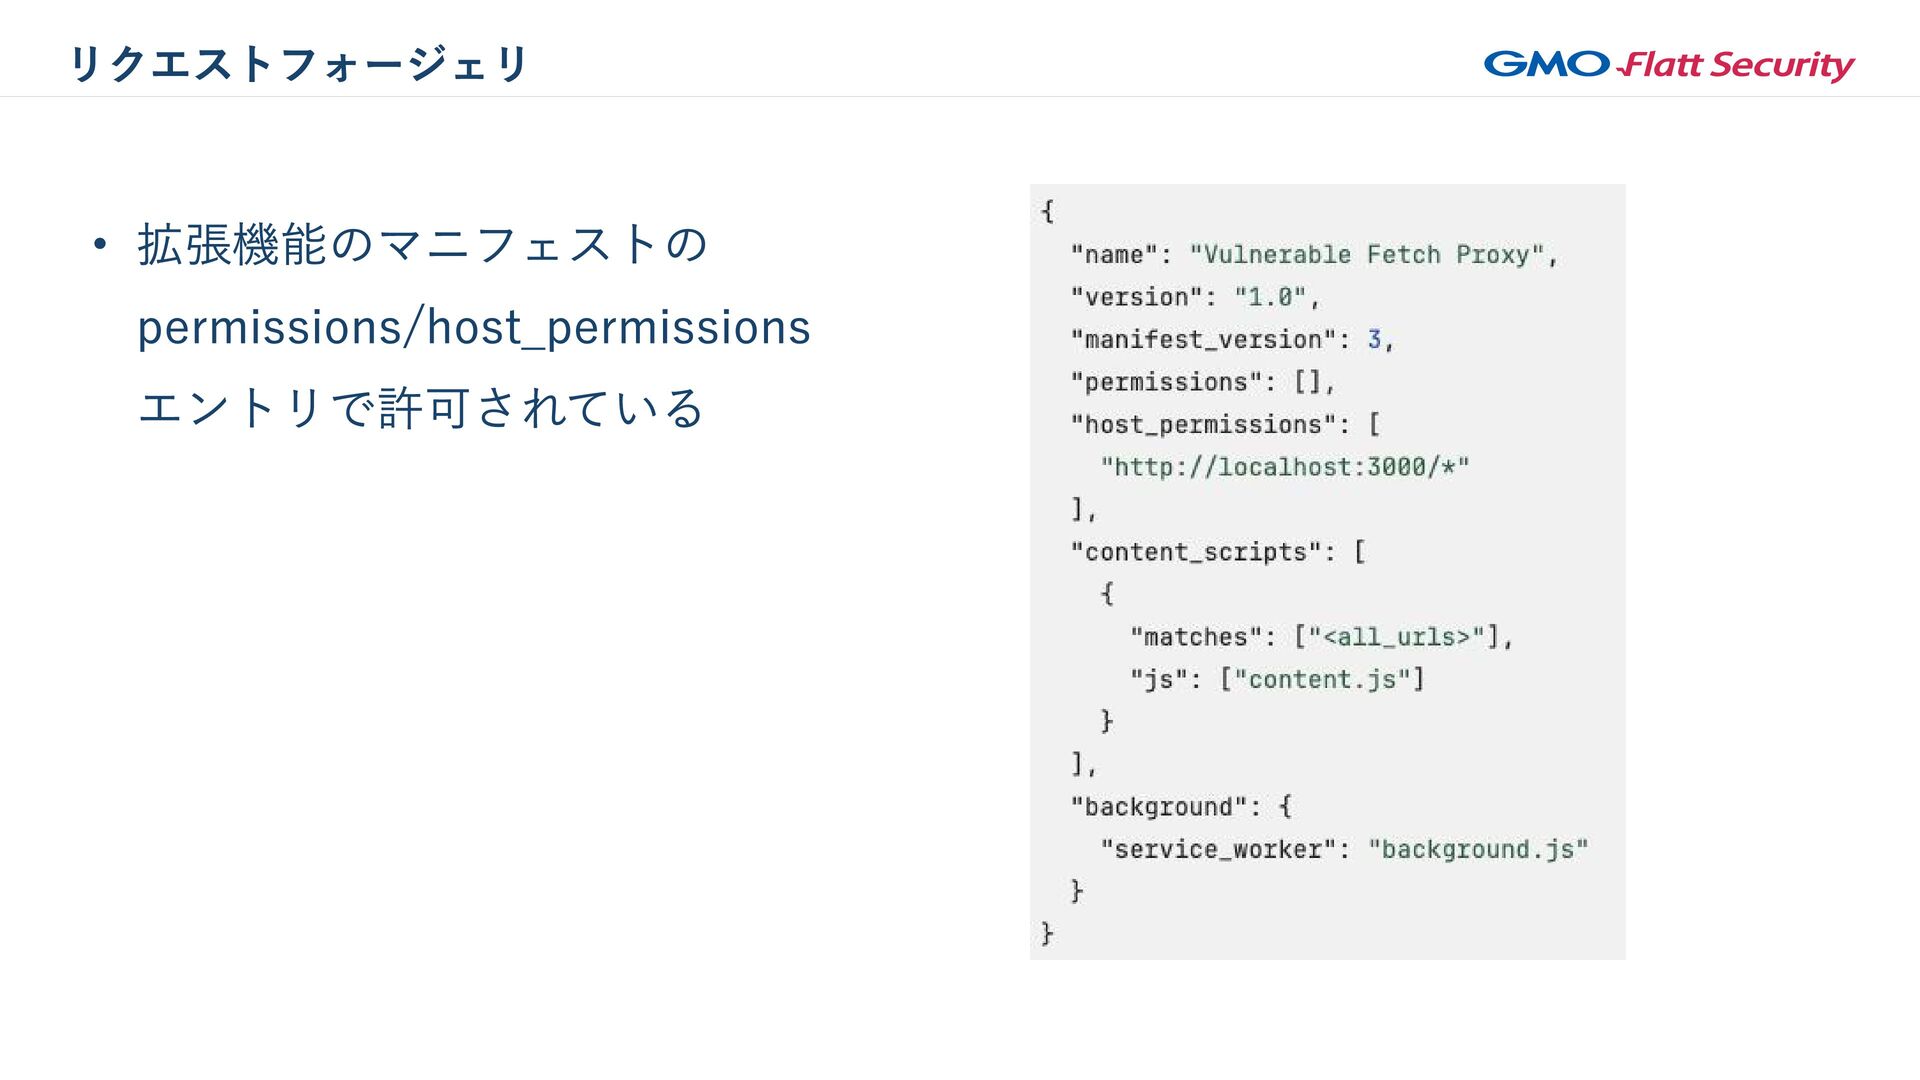Click the "host_permissions" key
1920x1080 pixels.
coord(1203,425)
